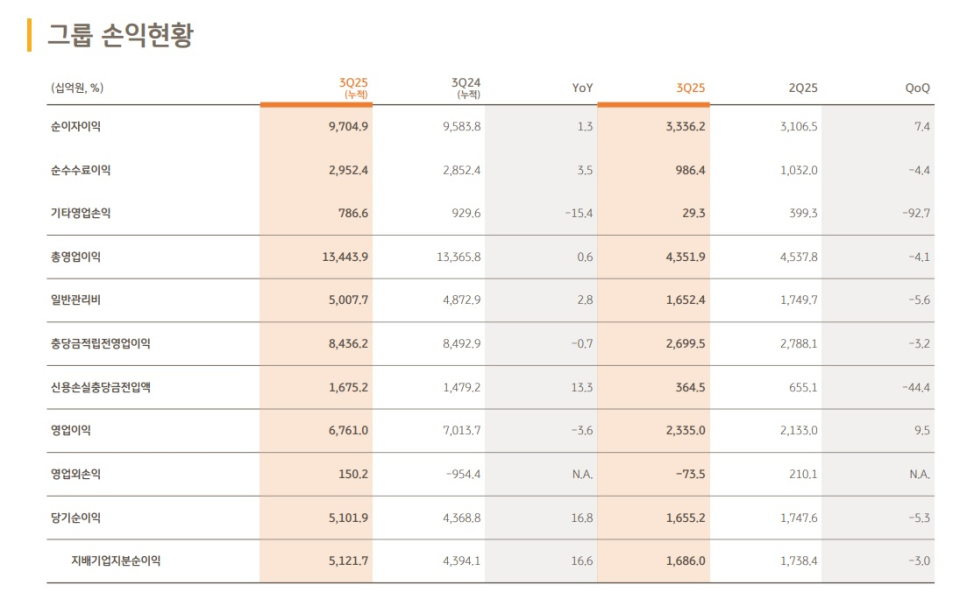Click the 9,704.9 net interest income cell
The image size is (960, 592).
tap(348, 127)
